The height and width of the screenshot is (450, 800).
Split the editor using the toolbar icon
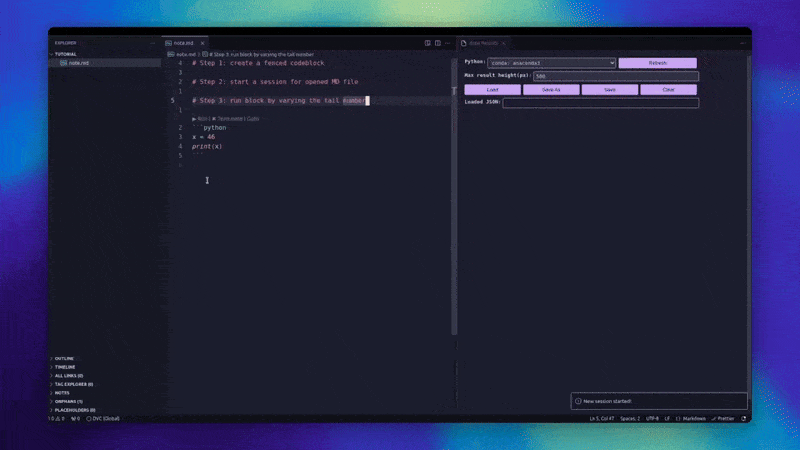click(x=438, y=43)
